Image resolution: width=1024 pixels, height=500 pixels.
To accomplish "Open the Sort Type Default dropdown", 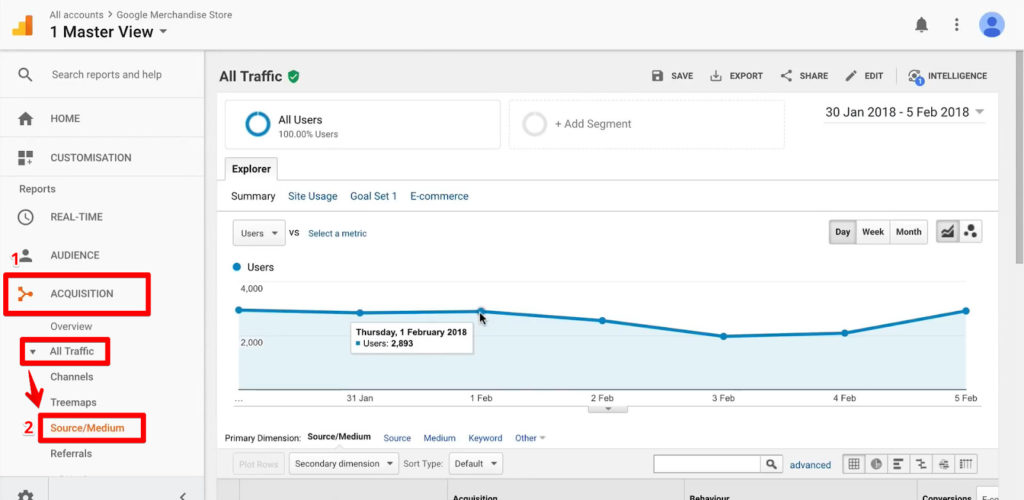I will pos(476,464).
